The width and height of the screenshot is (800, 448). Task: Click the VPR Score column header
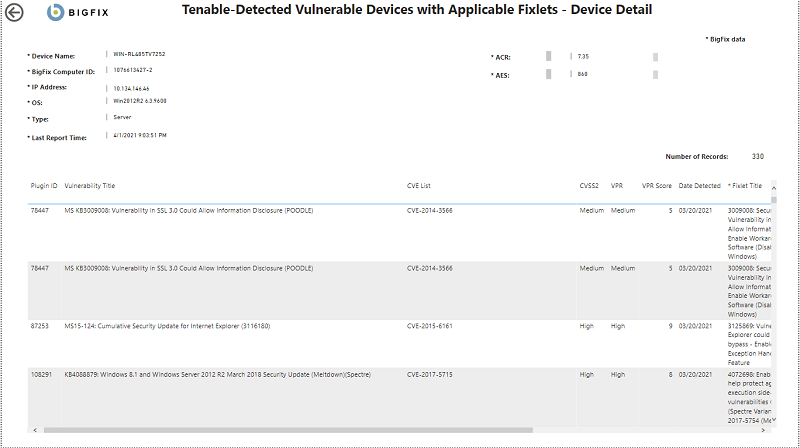pyautogui.click(x=656, y=186)
